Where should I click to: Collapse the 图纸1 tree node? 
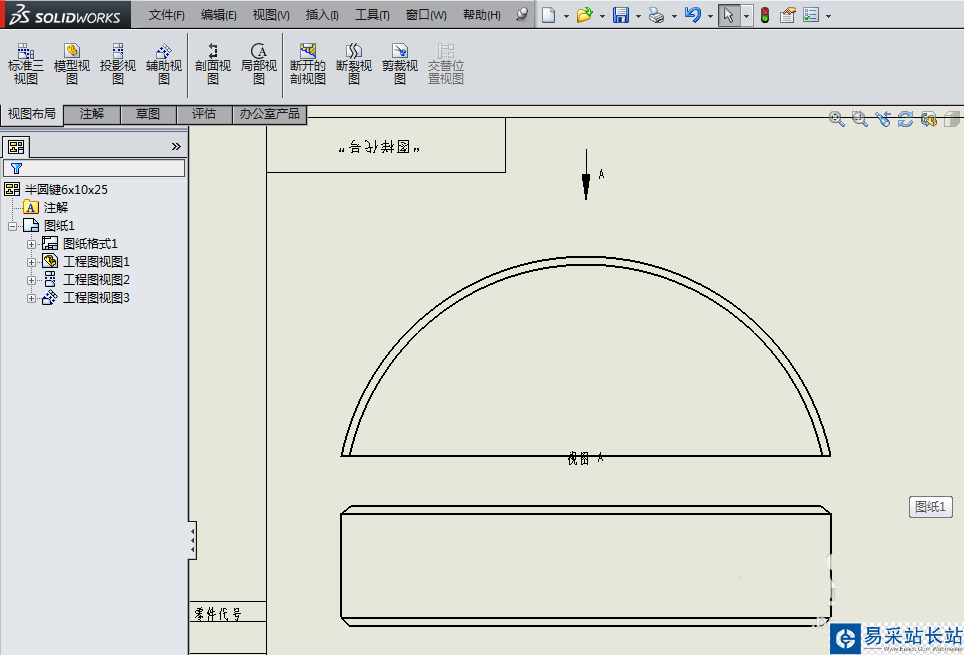point(12,226)
